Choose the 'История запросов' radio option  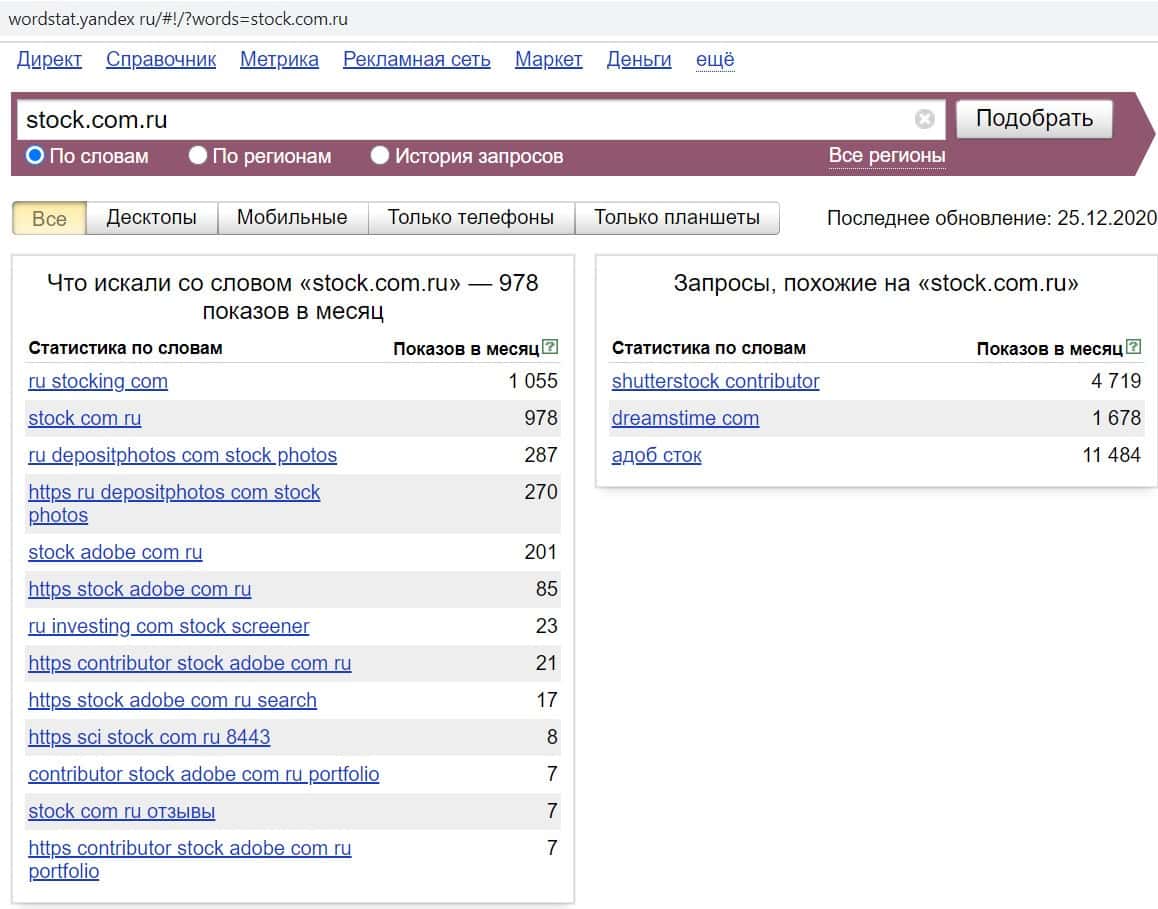(x=380, y=156)
